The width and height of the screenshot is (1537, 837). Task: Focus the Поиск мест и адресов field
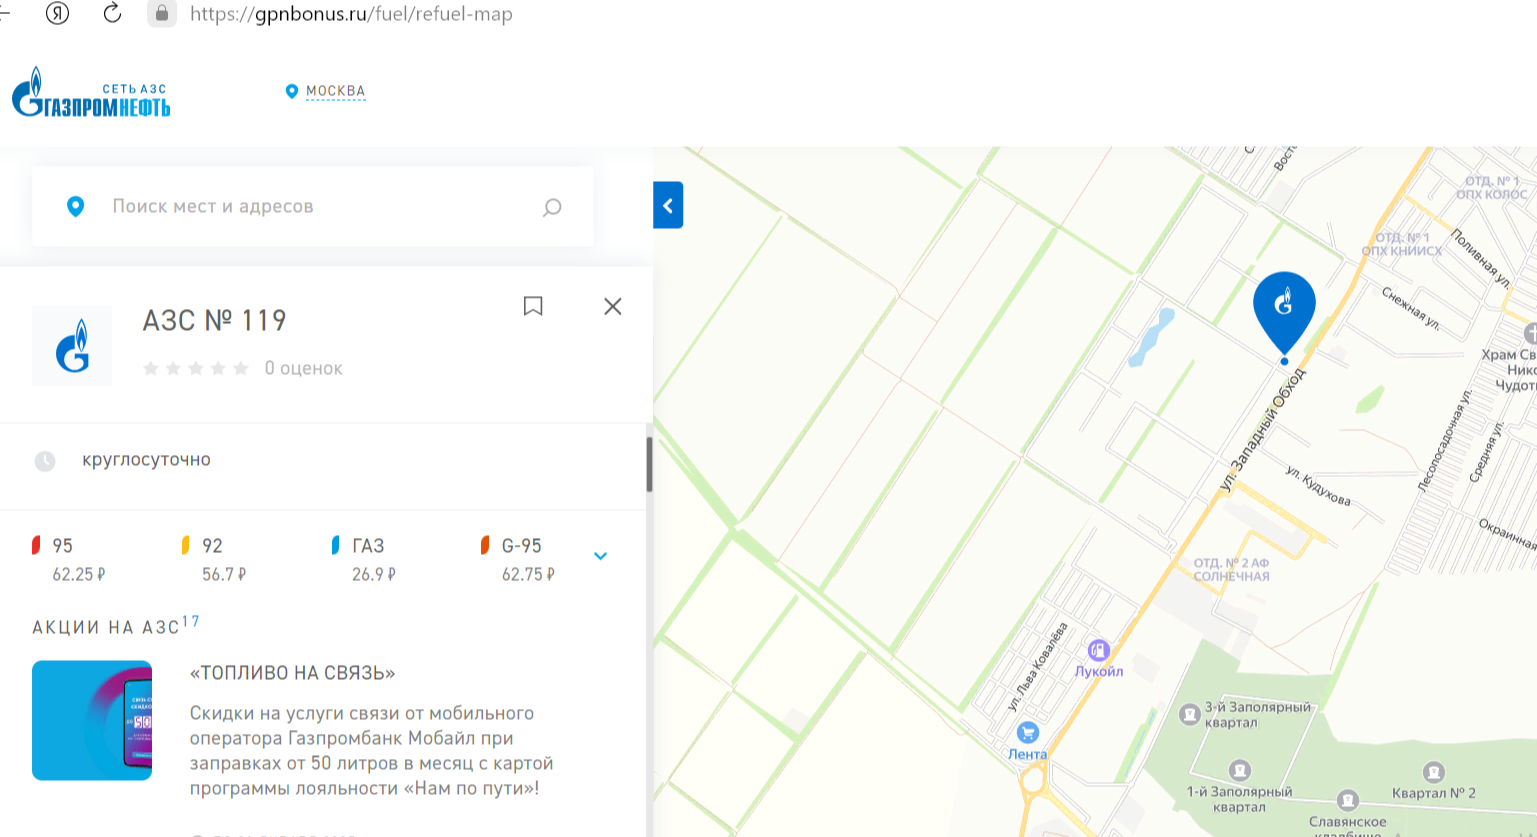coord(312,207)
